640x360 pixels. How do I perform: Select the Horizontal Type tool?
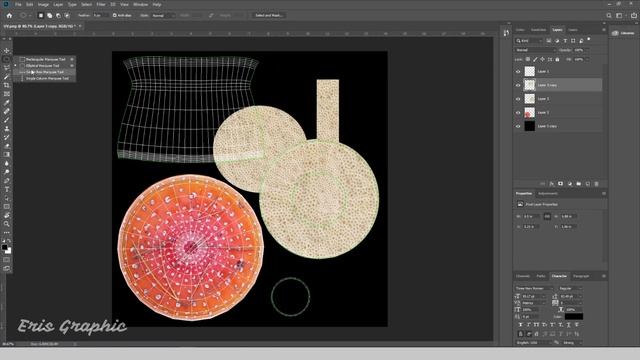coord(7,189)
